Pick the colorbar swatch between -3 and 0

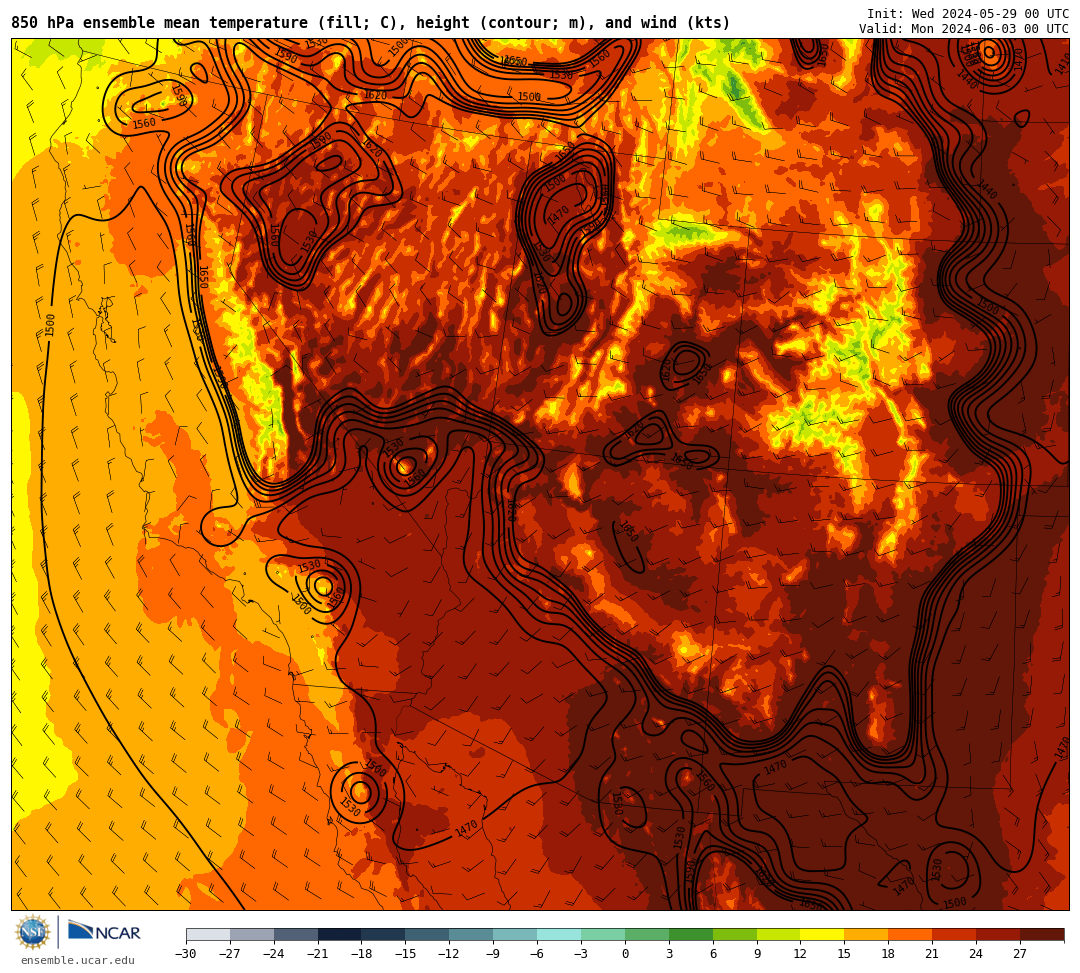(603, 934)
